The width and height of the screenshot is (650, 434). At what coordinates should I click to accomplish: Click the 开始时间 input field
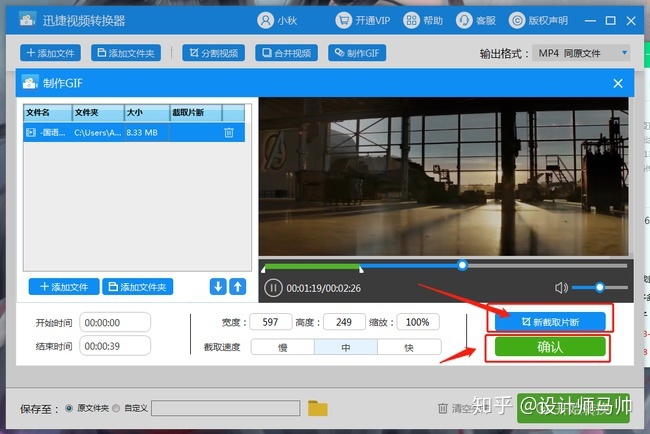click(115, 322)
